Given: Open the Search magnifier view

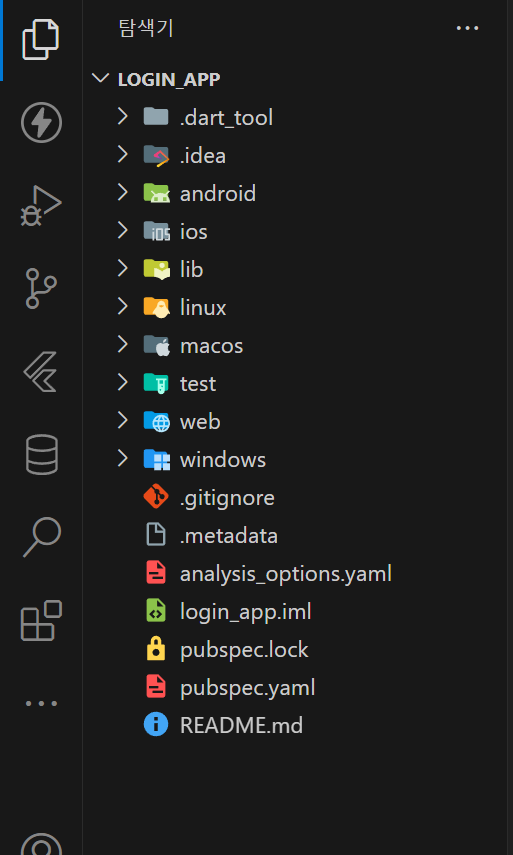Looking at the screenshot, I should pos(41,537).
